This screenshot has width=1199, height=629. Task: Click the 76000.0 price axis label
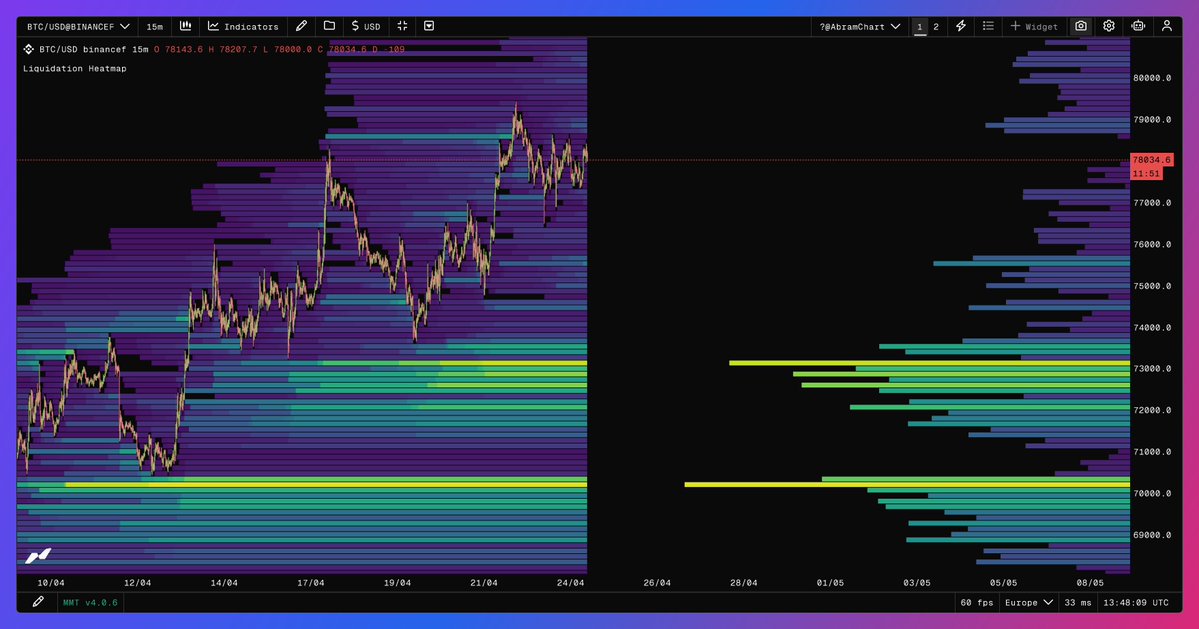coord(1152,245)
